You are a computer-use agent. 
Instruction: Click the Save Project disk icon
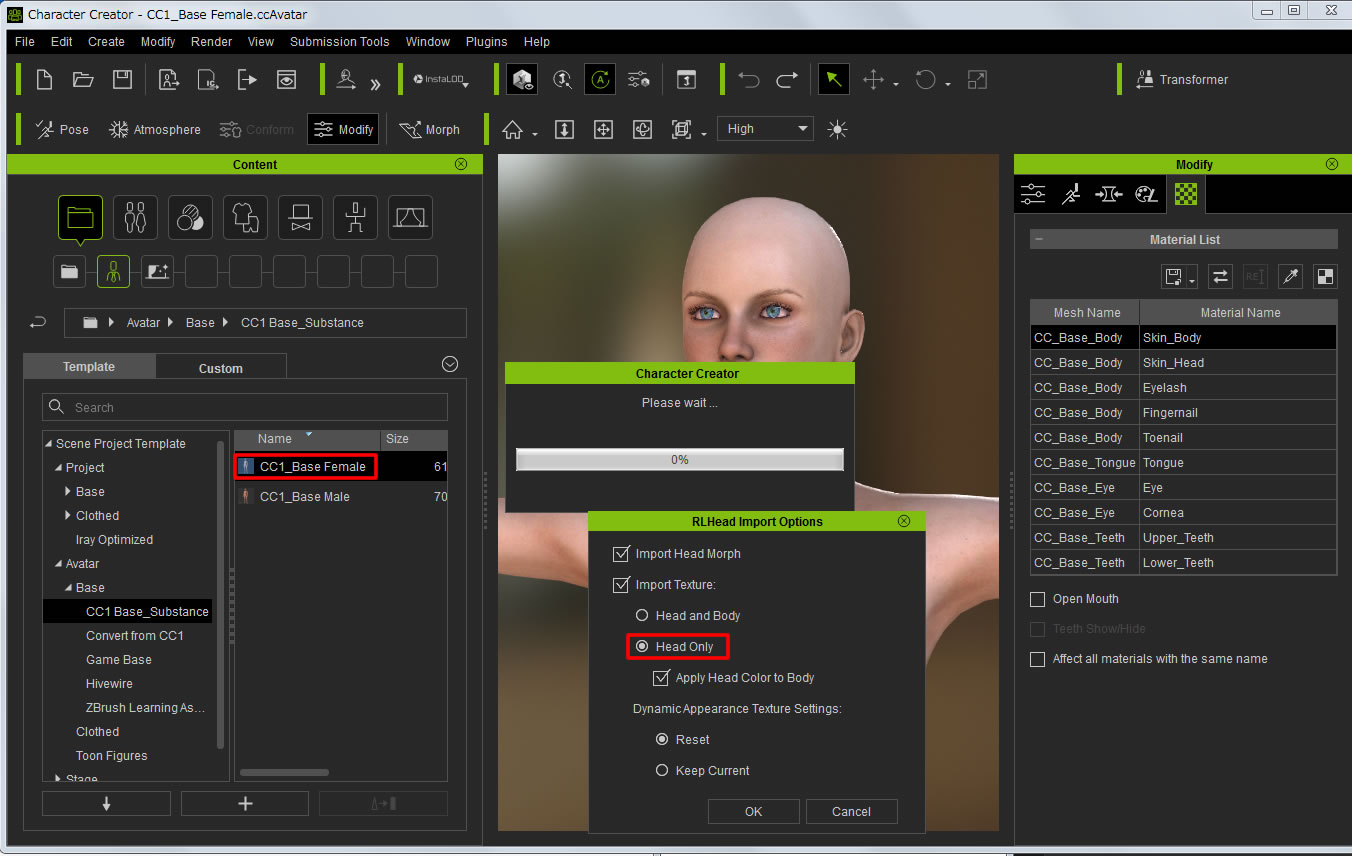(122, 80)
